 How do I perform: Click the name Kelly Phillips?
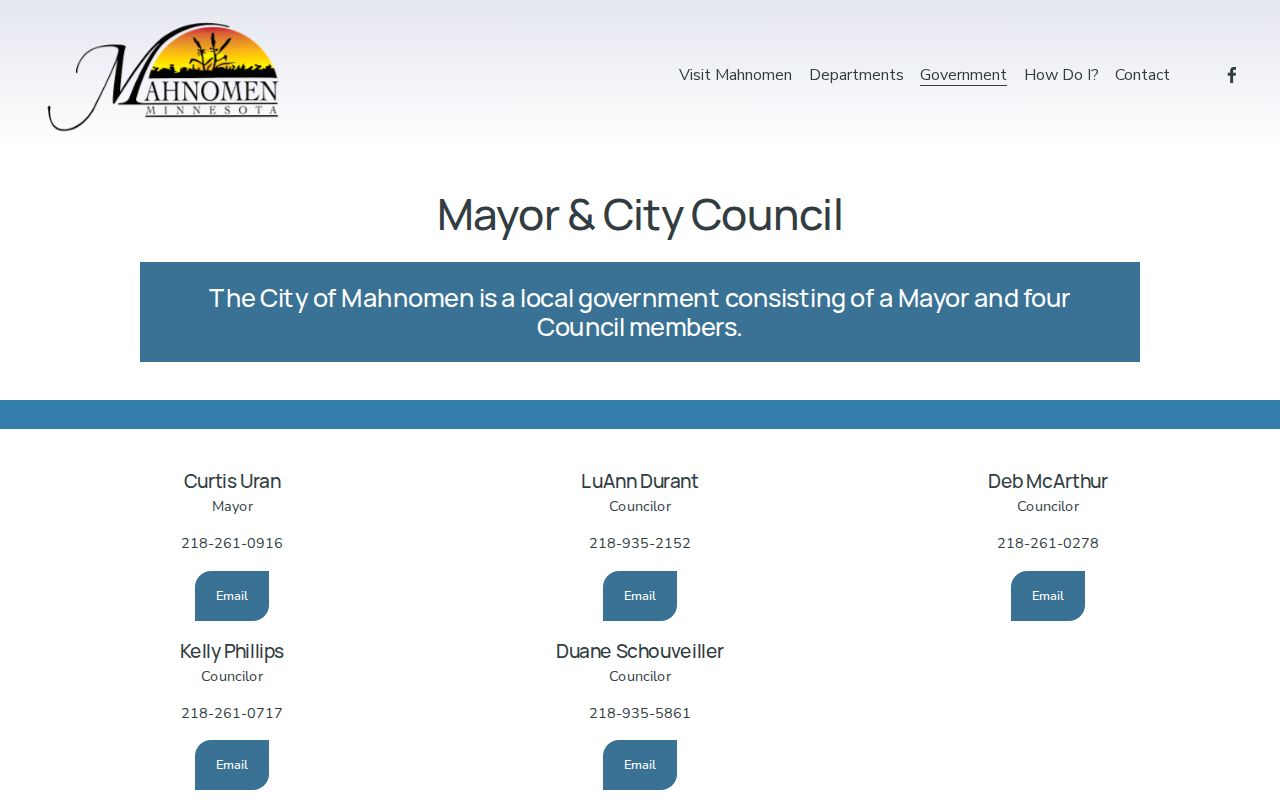[232, 651]
